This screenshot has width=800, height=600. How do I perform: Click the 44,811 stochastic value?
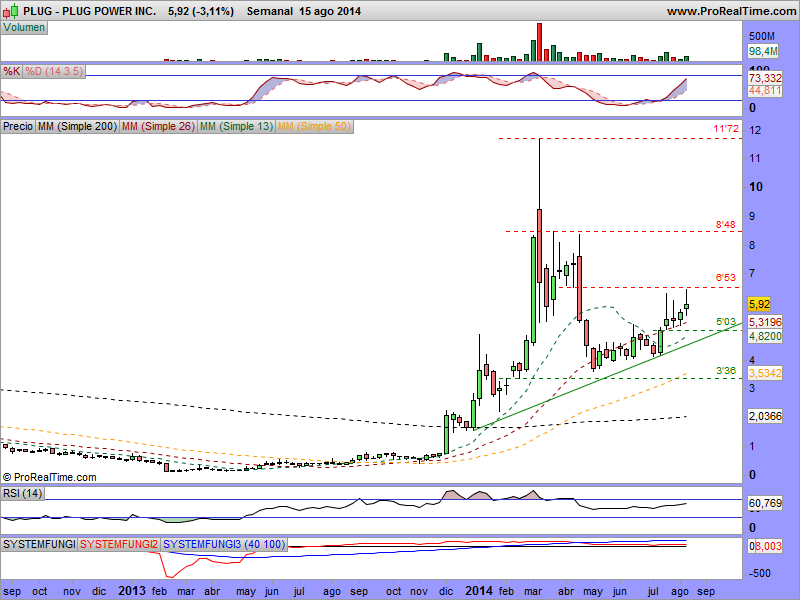pyautogui.click(x=765, y=90)
